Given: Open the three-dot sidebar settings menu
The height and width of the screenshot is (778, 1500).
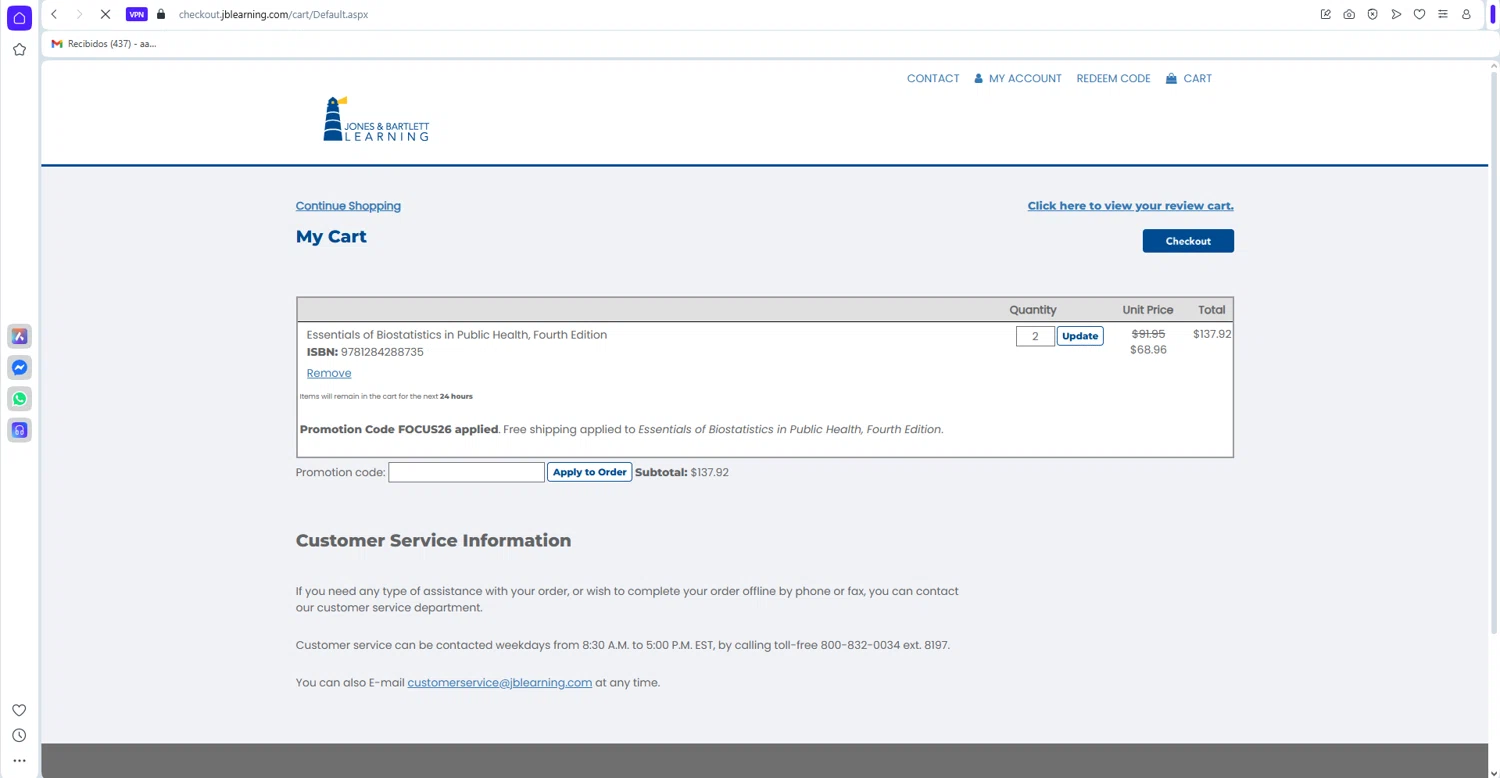Looking at the screenshot, I should [x=19, y=761].
